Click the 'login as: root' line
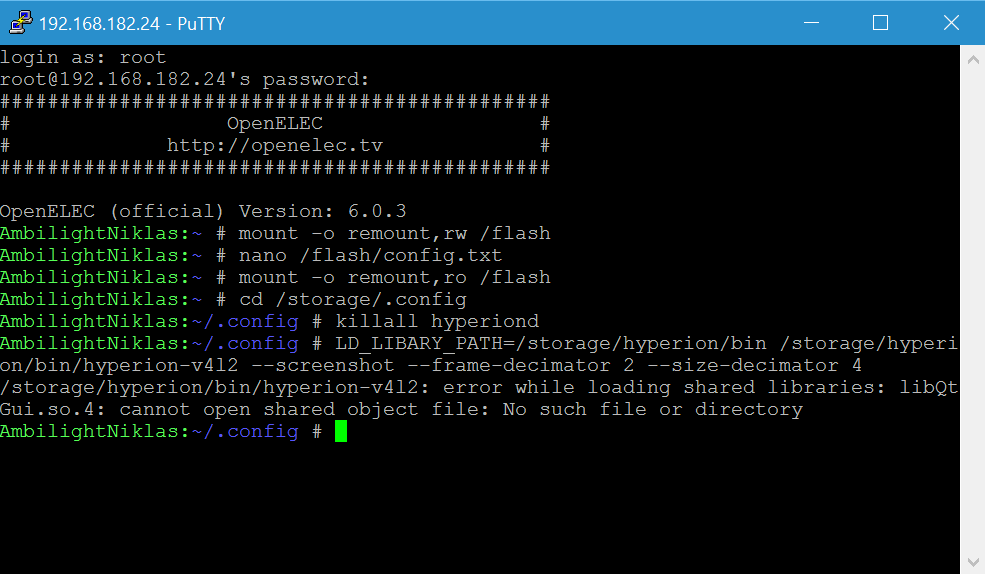The image size is (985, 574). pyautogui.click(x=83, y=58)
